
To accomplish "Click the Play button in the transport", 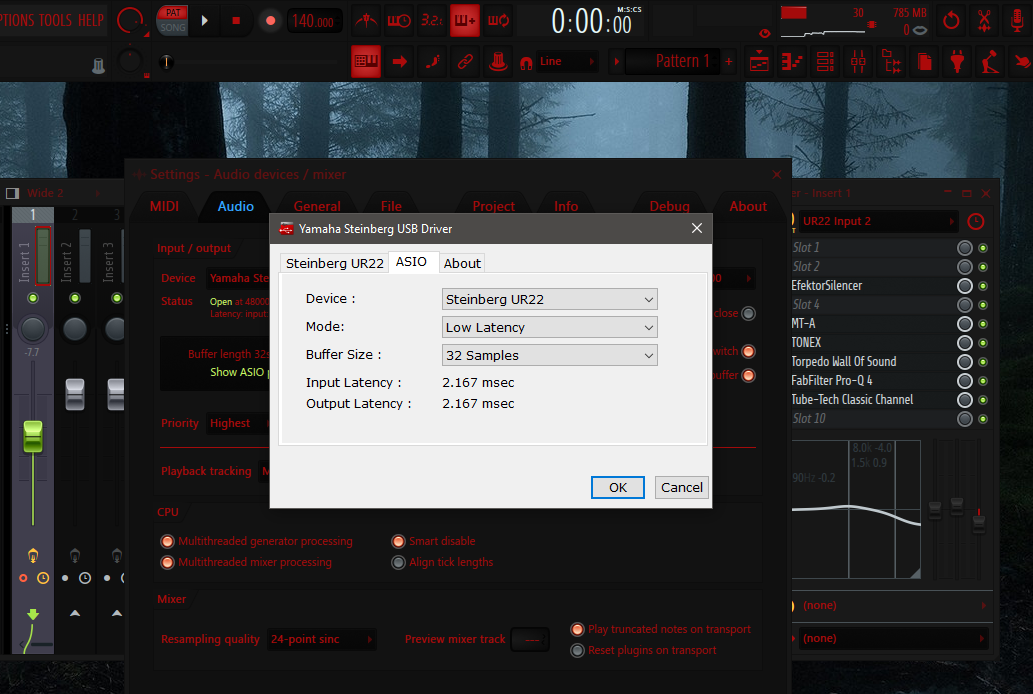I will tap(204, 20).
